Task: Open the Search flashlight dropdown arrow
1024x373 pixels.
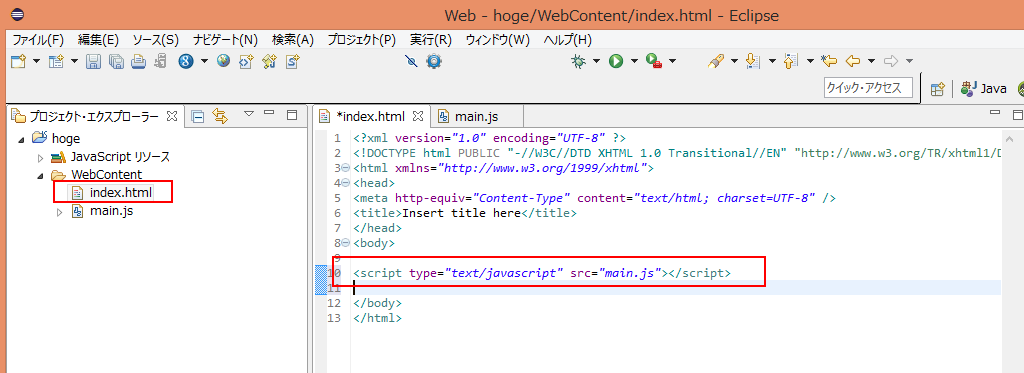Action: pos(734,61)
